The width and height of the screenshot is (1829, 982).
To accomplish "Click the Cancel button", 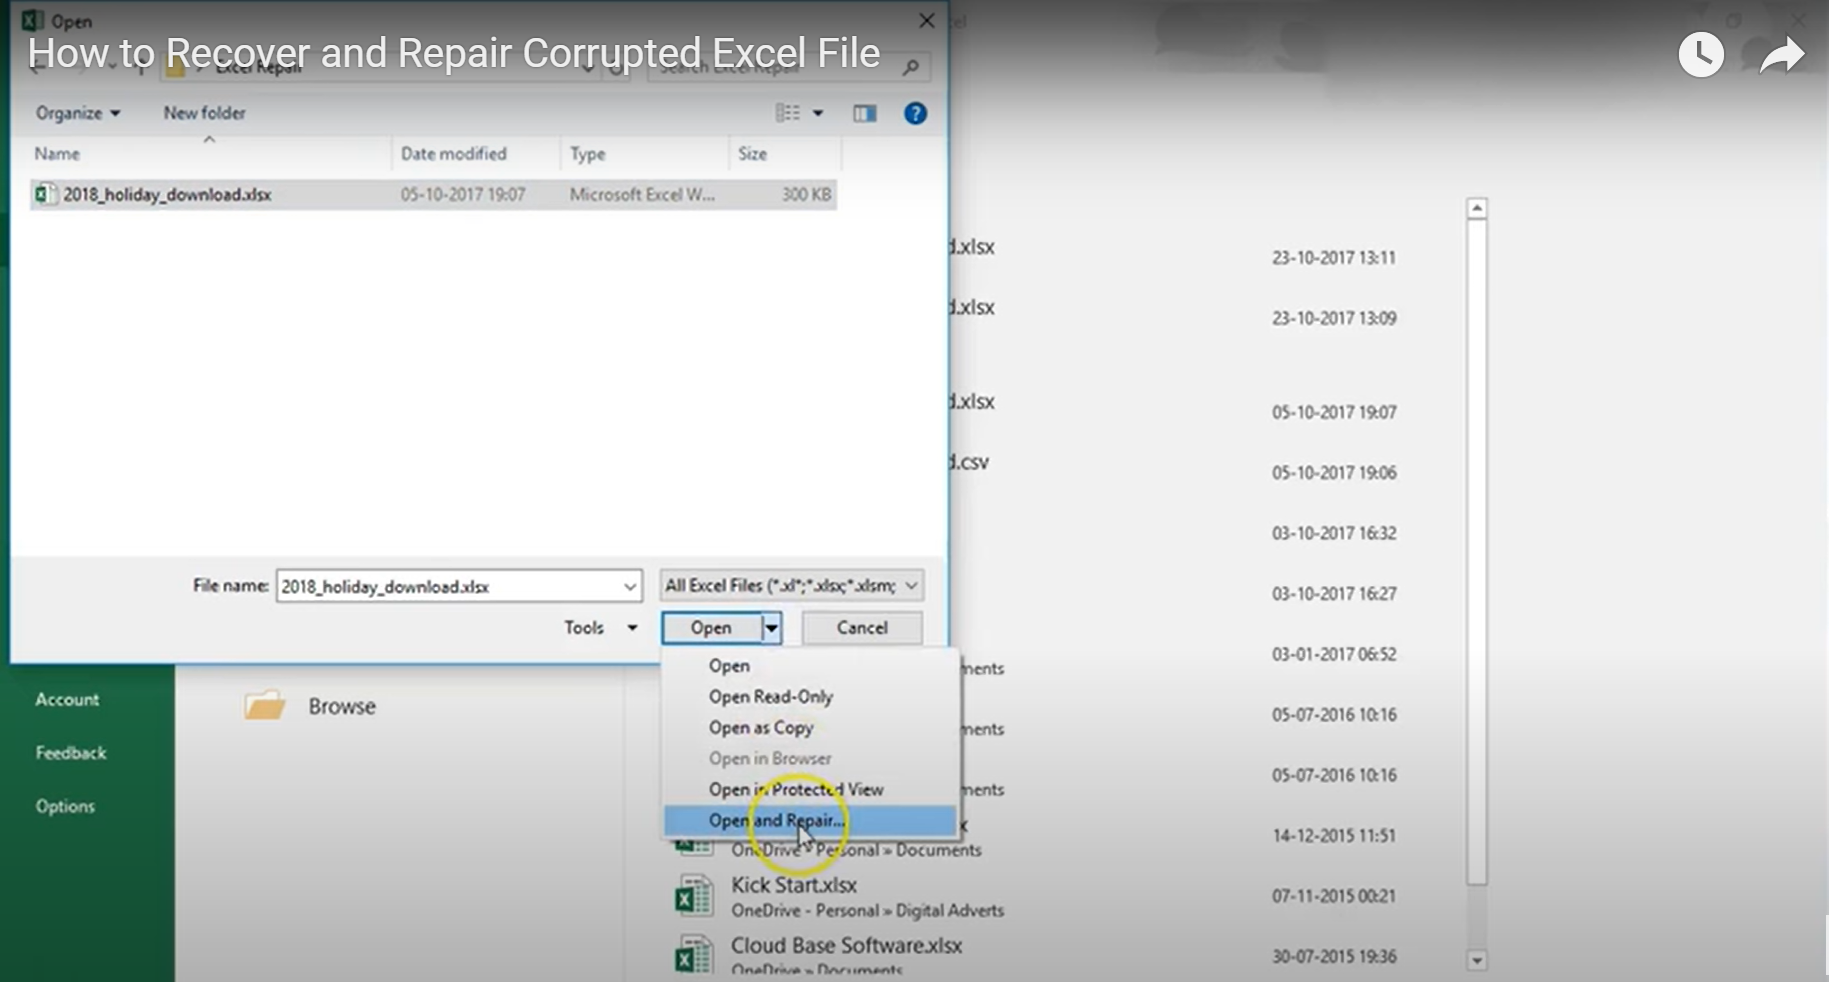I will pos(861,628).
